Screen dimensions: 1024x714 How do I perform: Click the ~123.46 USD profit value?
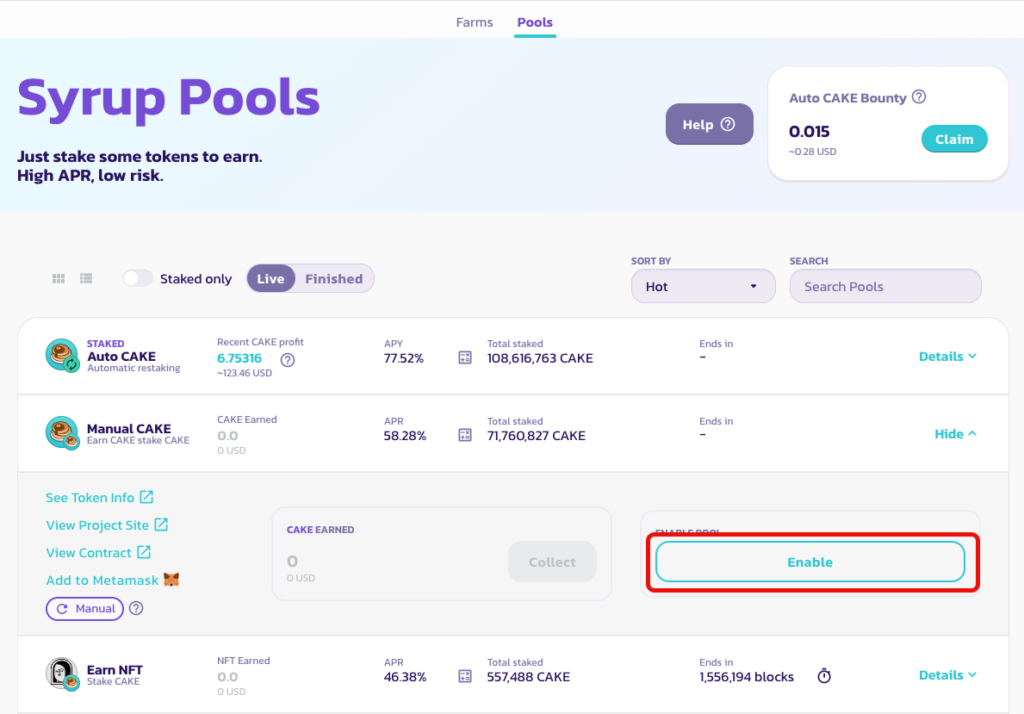[x=244, y=373]
